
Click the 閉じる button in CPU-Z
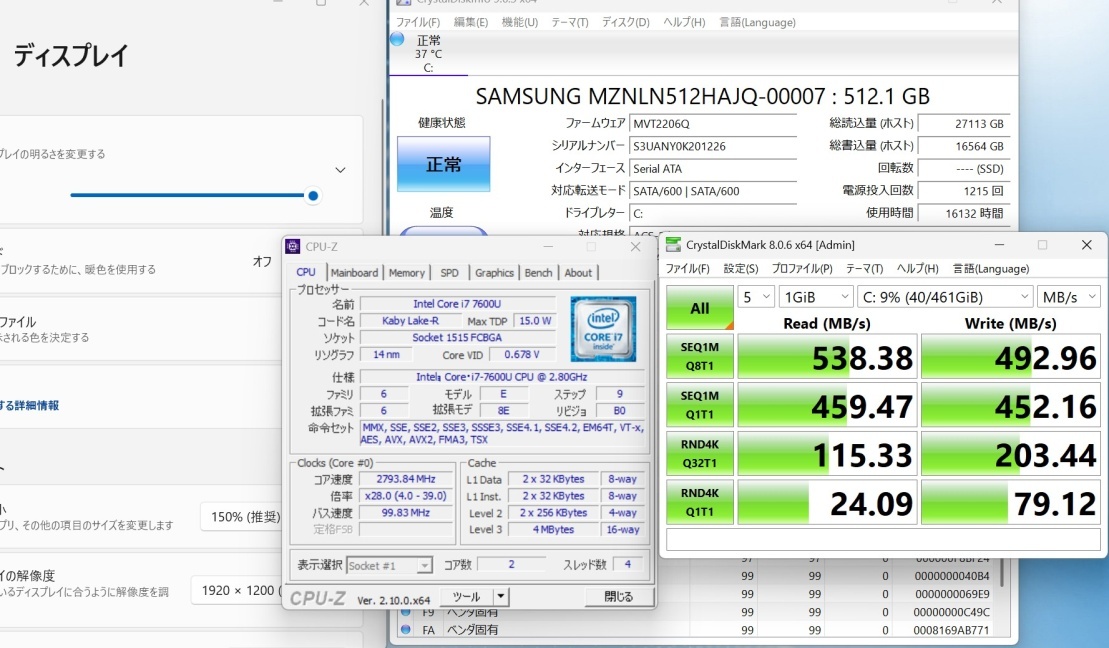[618, 597]
